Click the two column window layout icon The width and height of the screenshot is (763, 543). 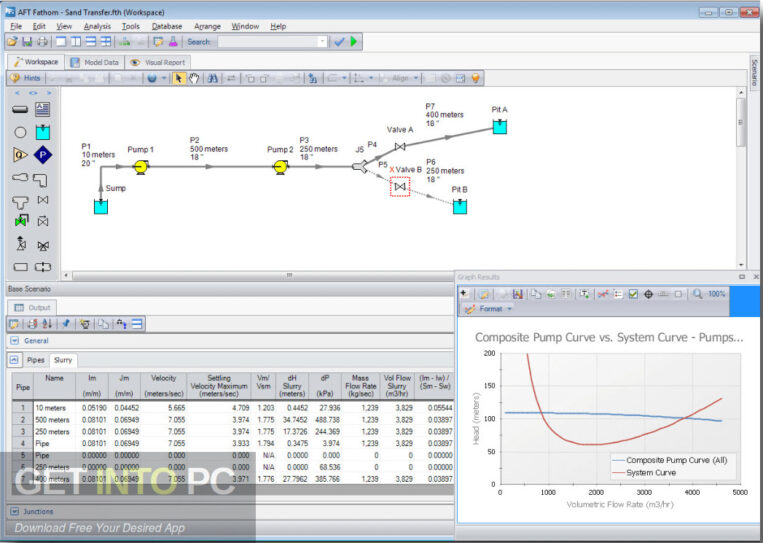tap(76, 42)
